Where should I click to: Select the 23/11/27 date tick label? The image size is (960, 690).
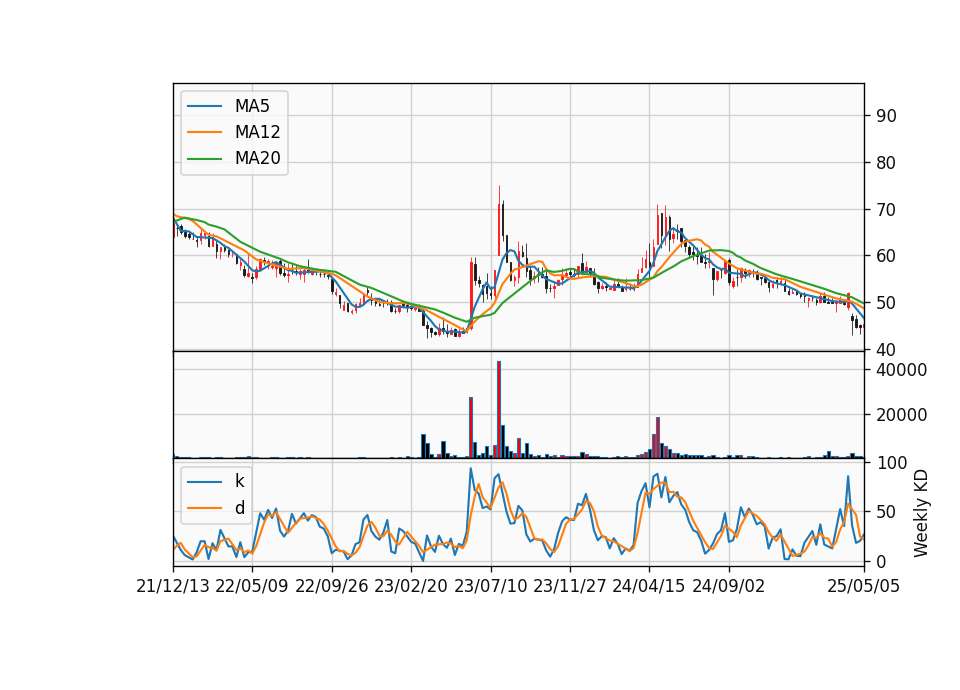(x=570, y=586)
